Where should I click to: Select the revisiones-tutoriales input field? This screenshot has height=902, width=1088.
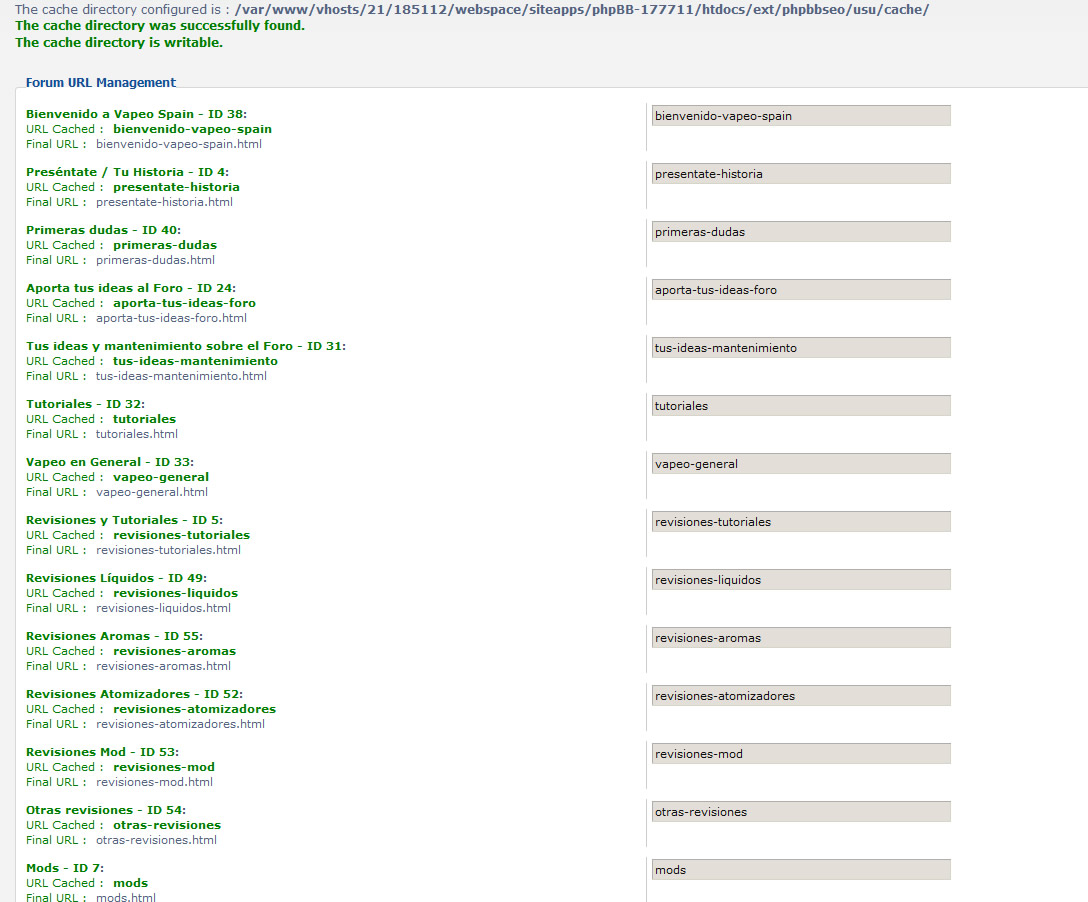pyautogui.click(x=800, y=522)
